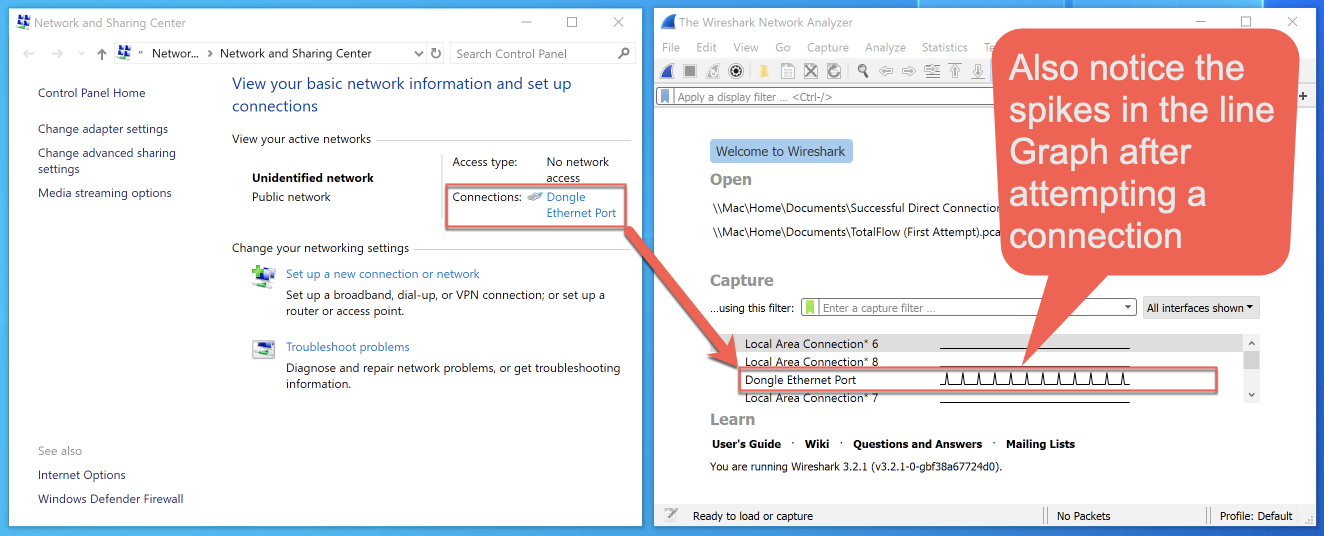Image resolution: width=1324 pixels, height=536 pixels.
Task: Open Wireshark User's Guide link
Action: [x=746, y=444]
